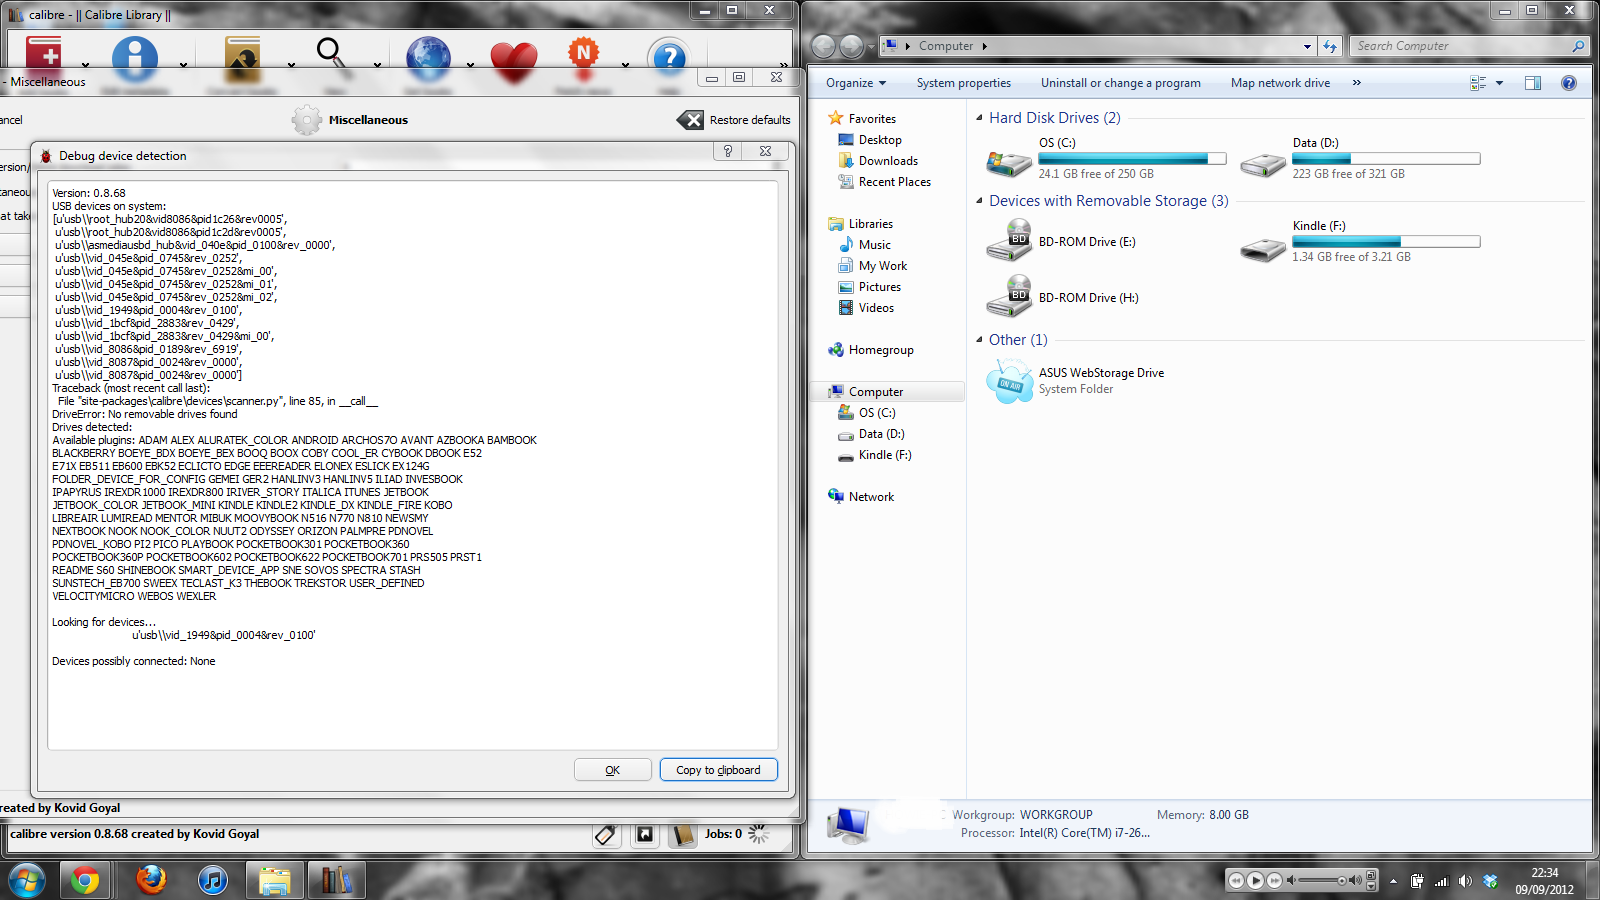This screenshot has width=1601, height=900.
Task: Click the media toolbar volume slider
Action: pos(1322,880)
